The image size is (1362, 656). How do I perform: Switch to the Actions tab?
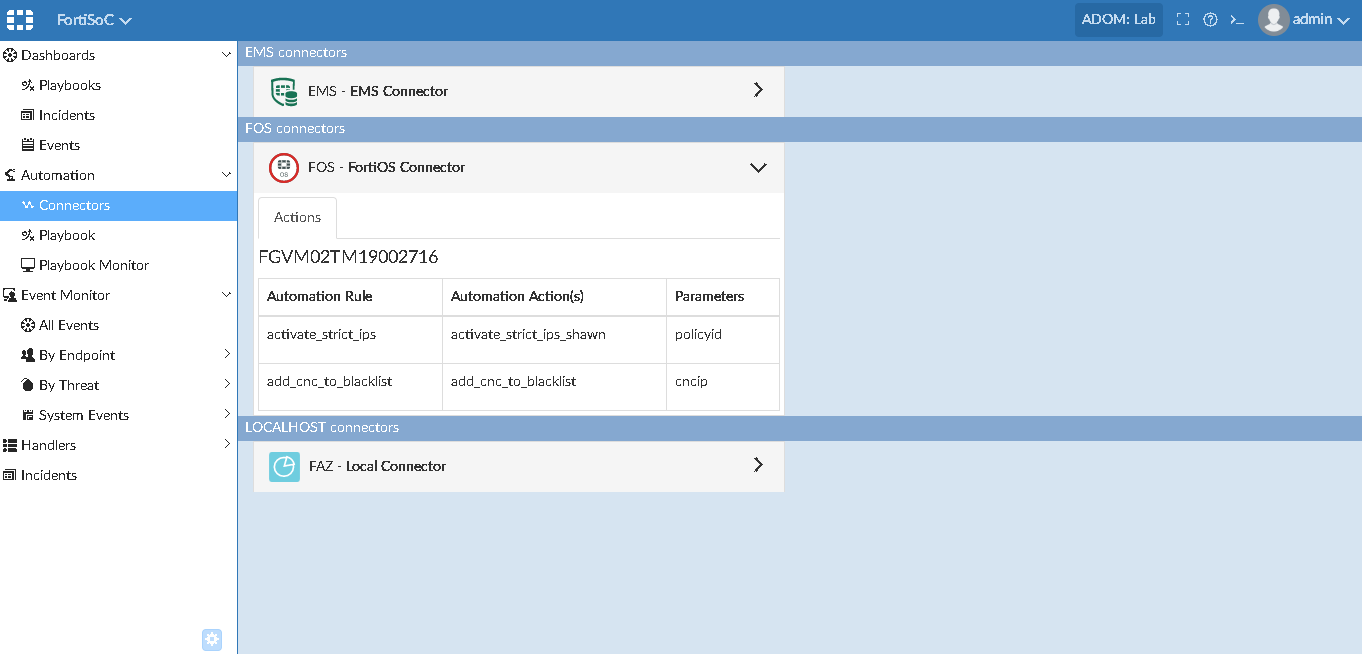click(x=297, y=217)
